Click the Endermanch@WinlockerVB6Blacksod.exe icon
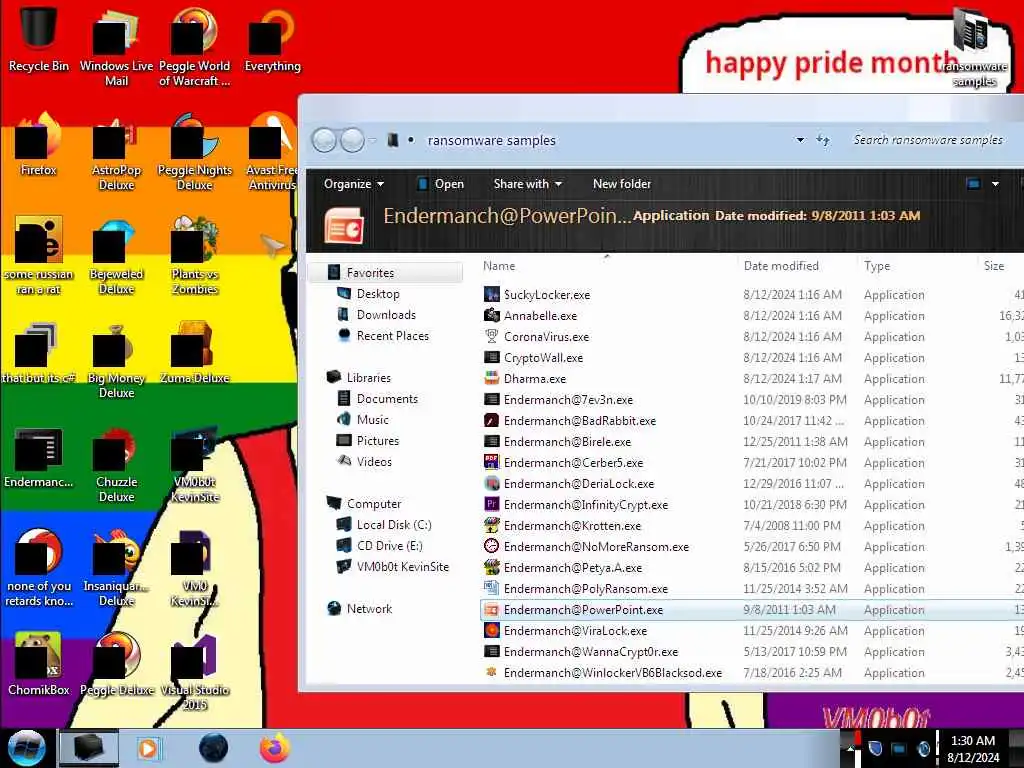Screen dimensions: 1024x768 click(x=491, y=672)
